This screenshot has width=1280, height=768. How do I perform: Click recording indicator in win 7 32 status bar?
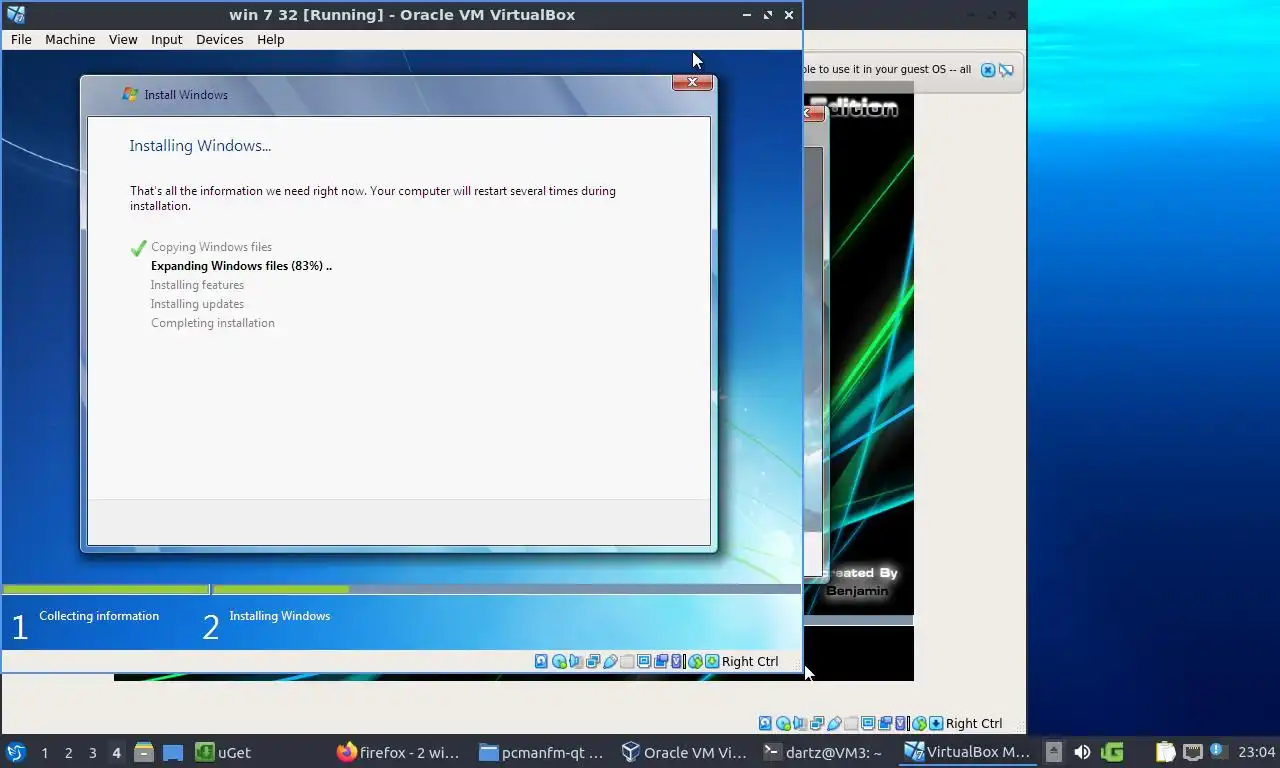661,661
